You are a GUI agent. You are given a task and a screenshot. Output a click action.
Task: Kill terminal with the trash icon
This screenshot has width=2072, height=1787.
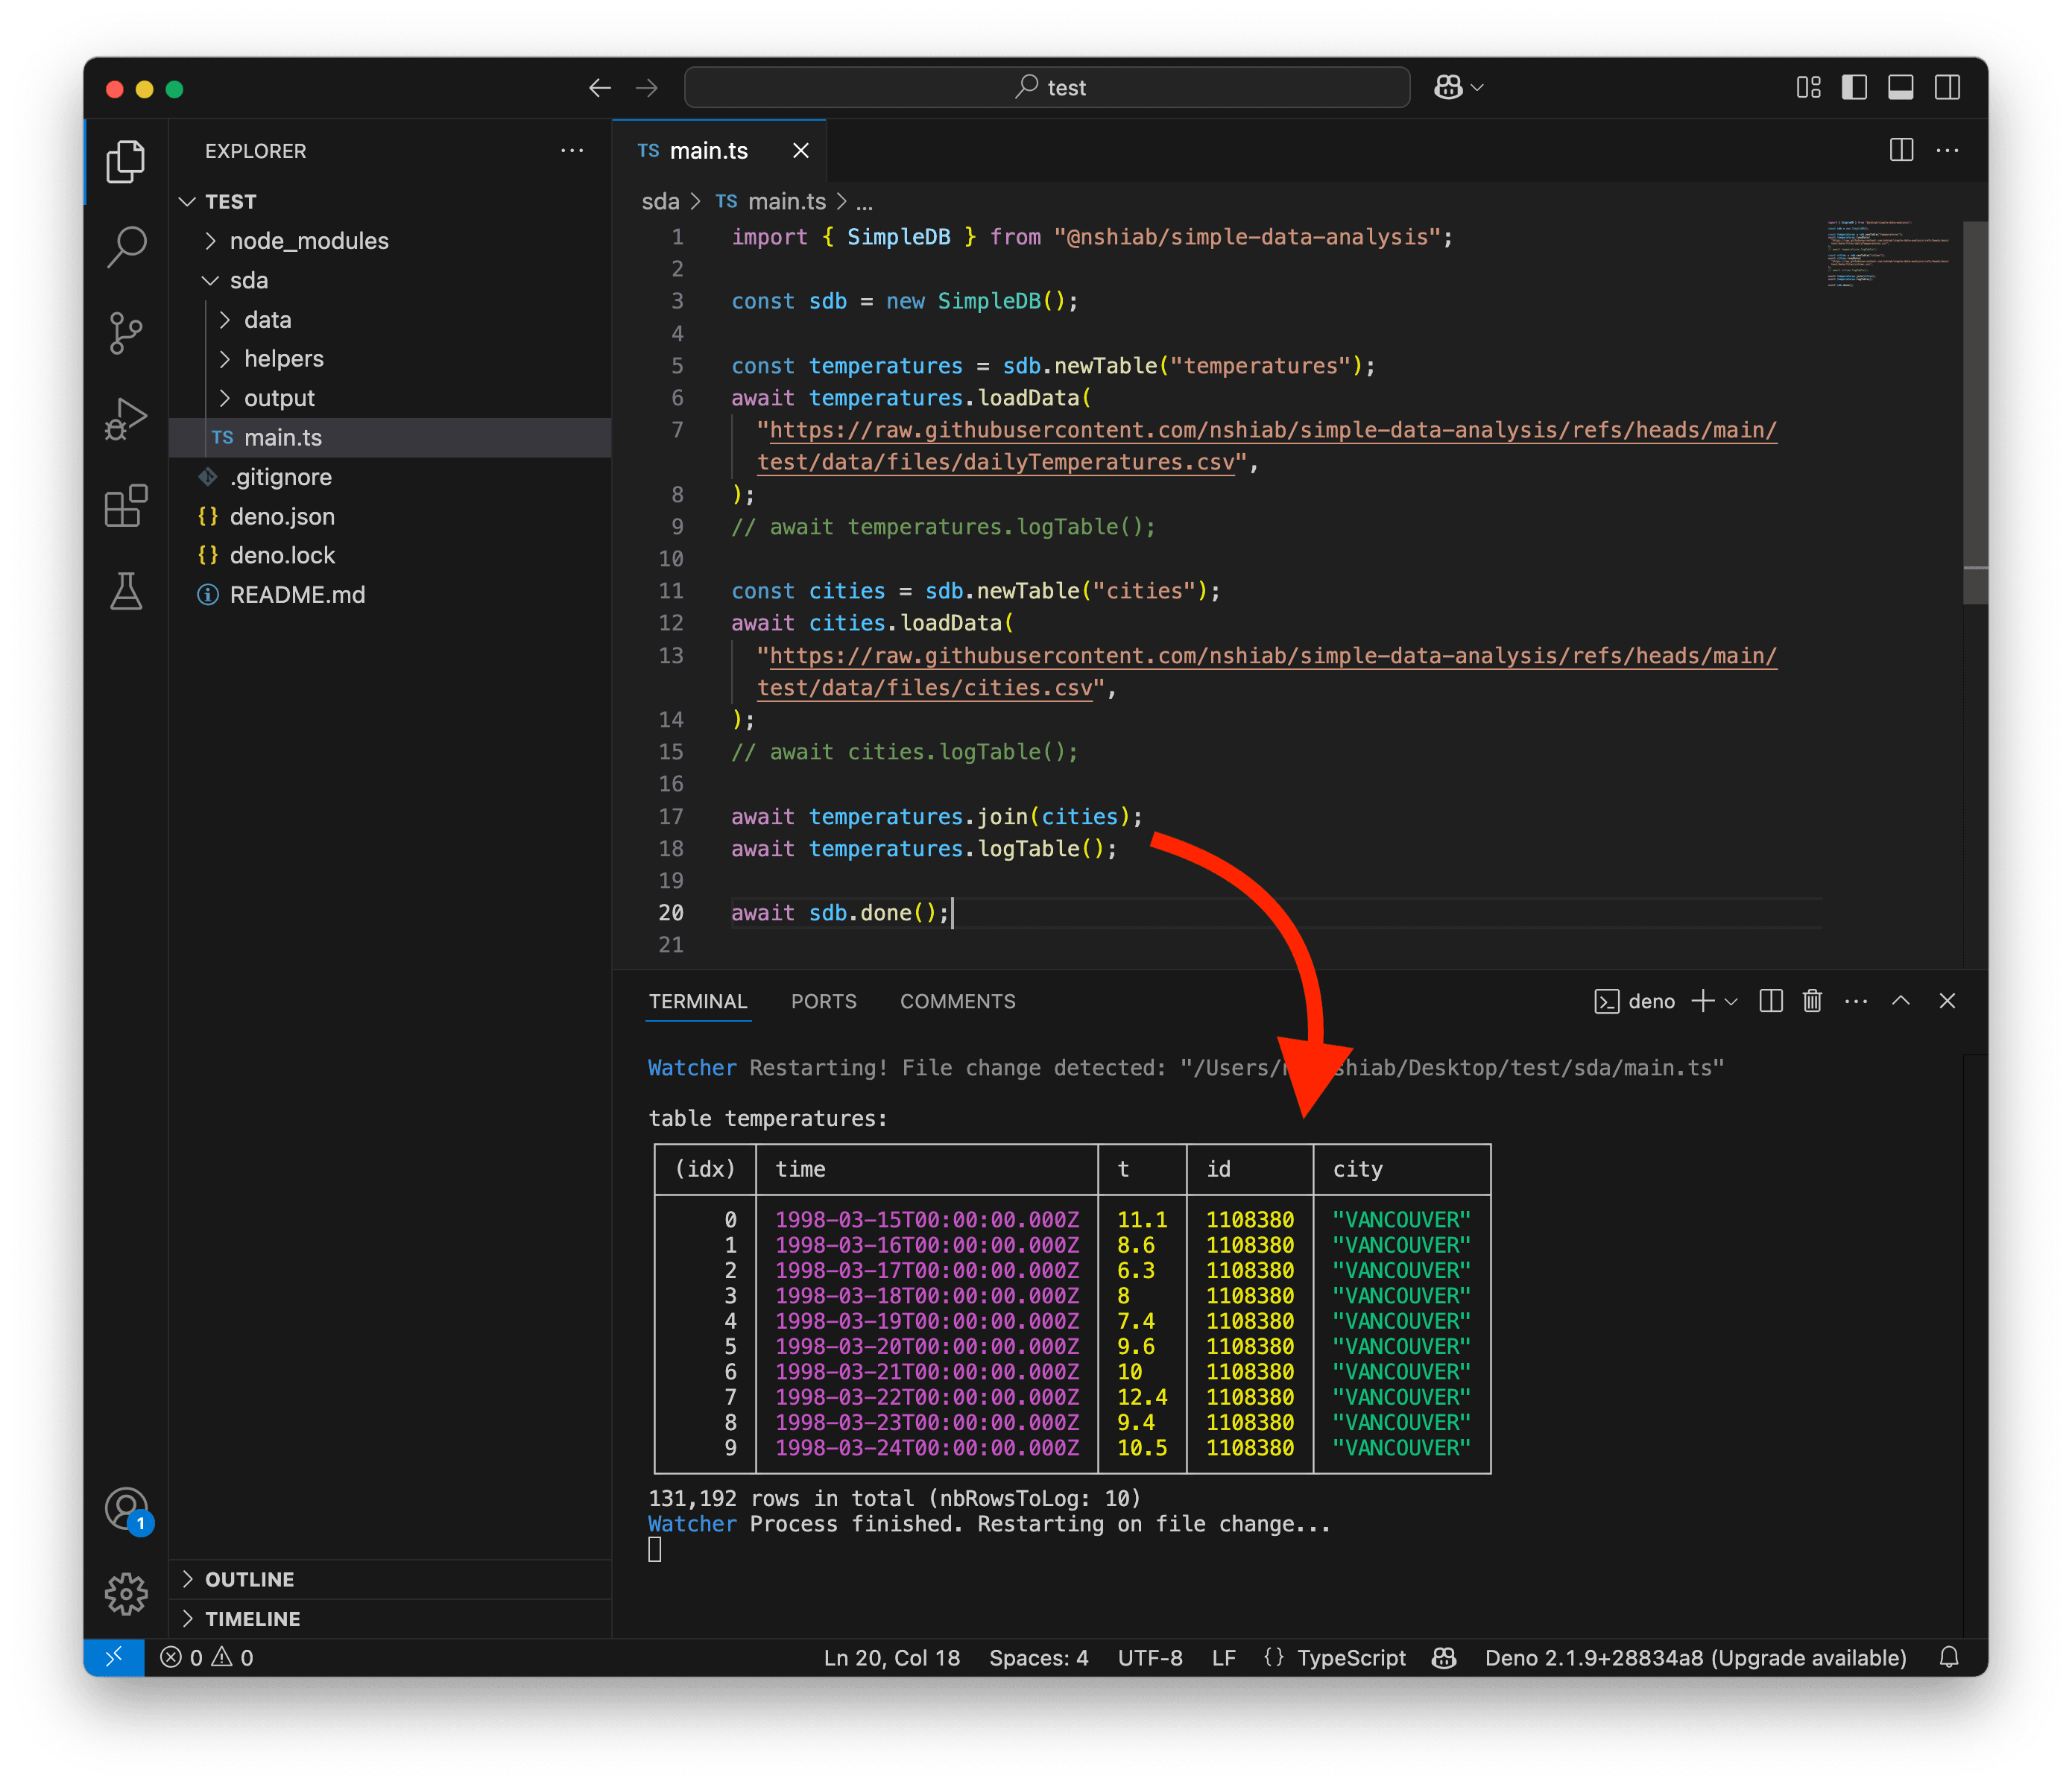tap(1812, 1001)
